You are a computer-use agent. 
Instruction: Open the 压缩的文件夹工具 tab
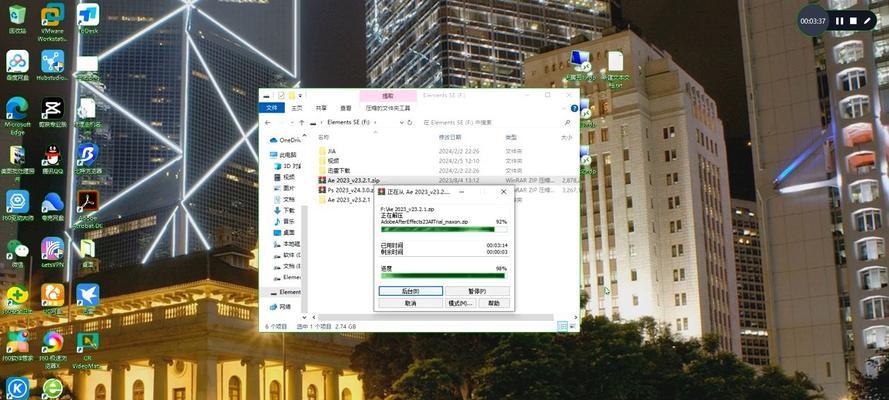coord(388,108)
